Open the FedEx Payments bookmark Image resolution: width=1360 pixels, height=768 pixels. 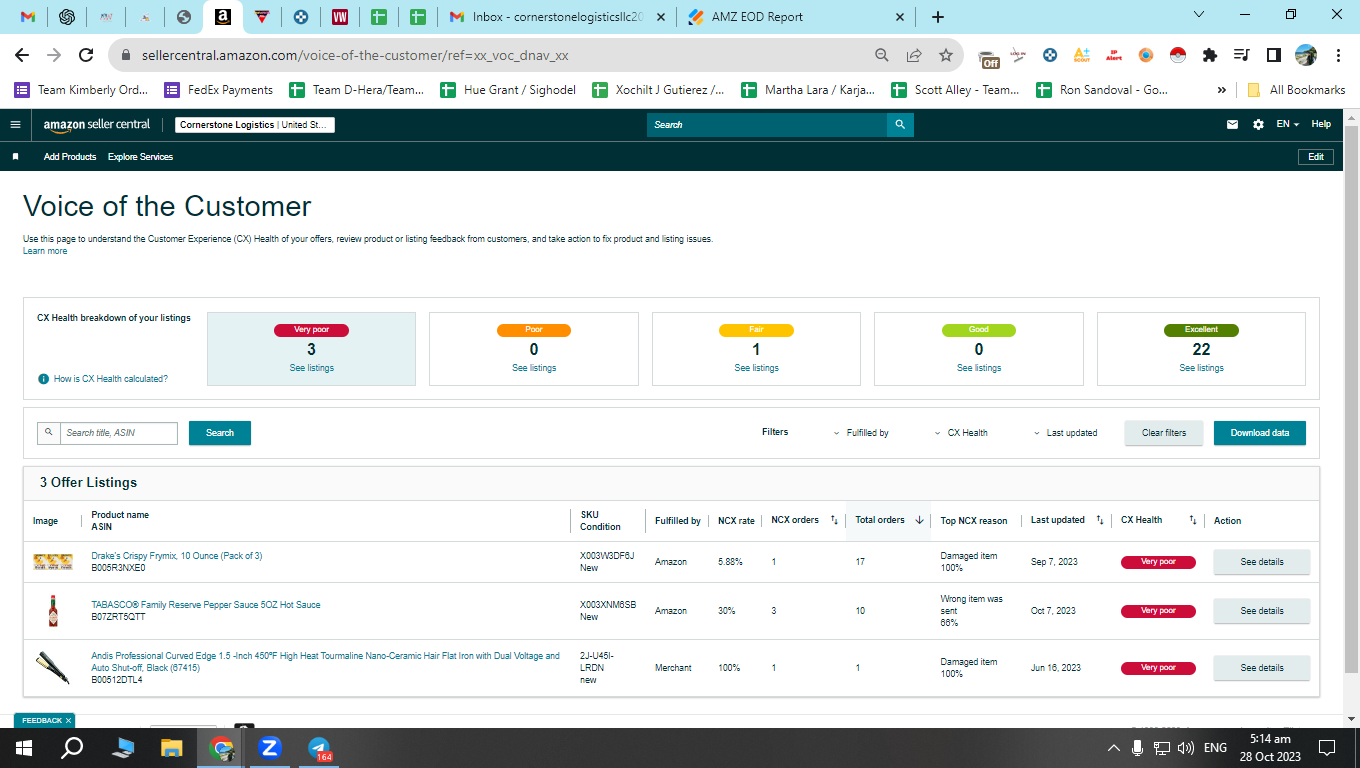[x=219, y=90]
